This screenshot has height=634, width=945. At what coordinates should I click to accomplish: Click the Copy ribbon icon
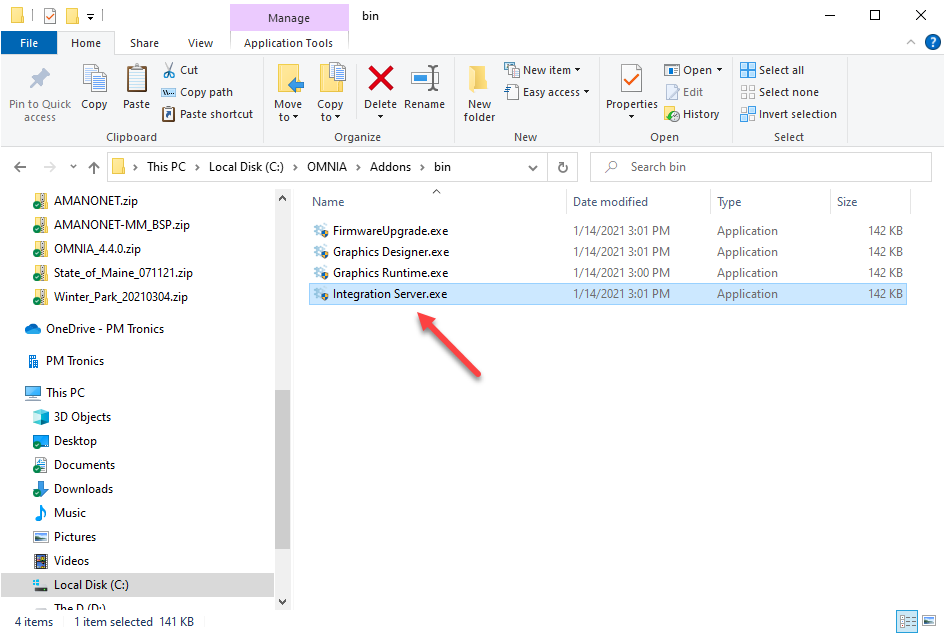pos(94,78)
